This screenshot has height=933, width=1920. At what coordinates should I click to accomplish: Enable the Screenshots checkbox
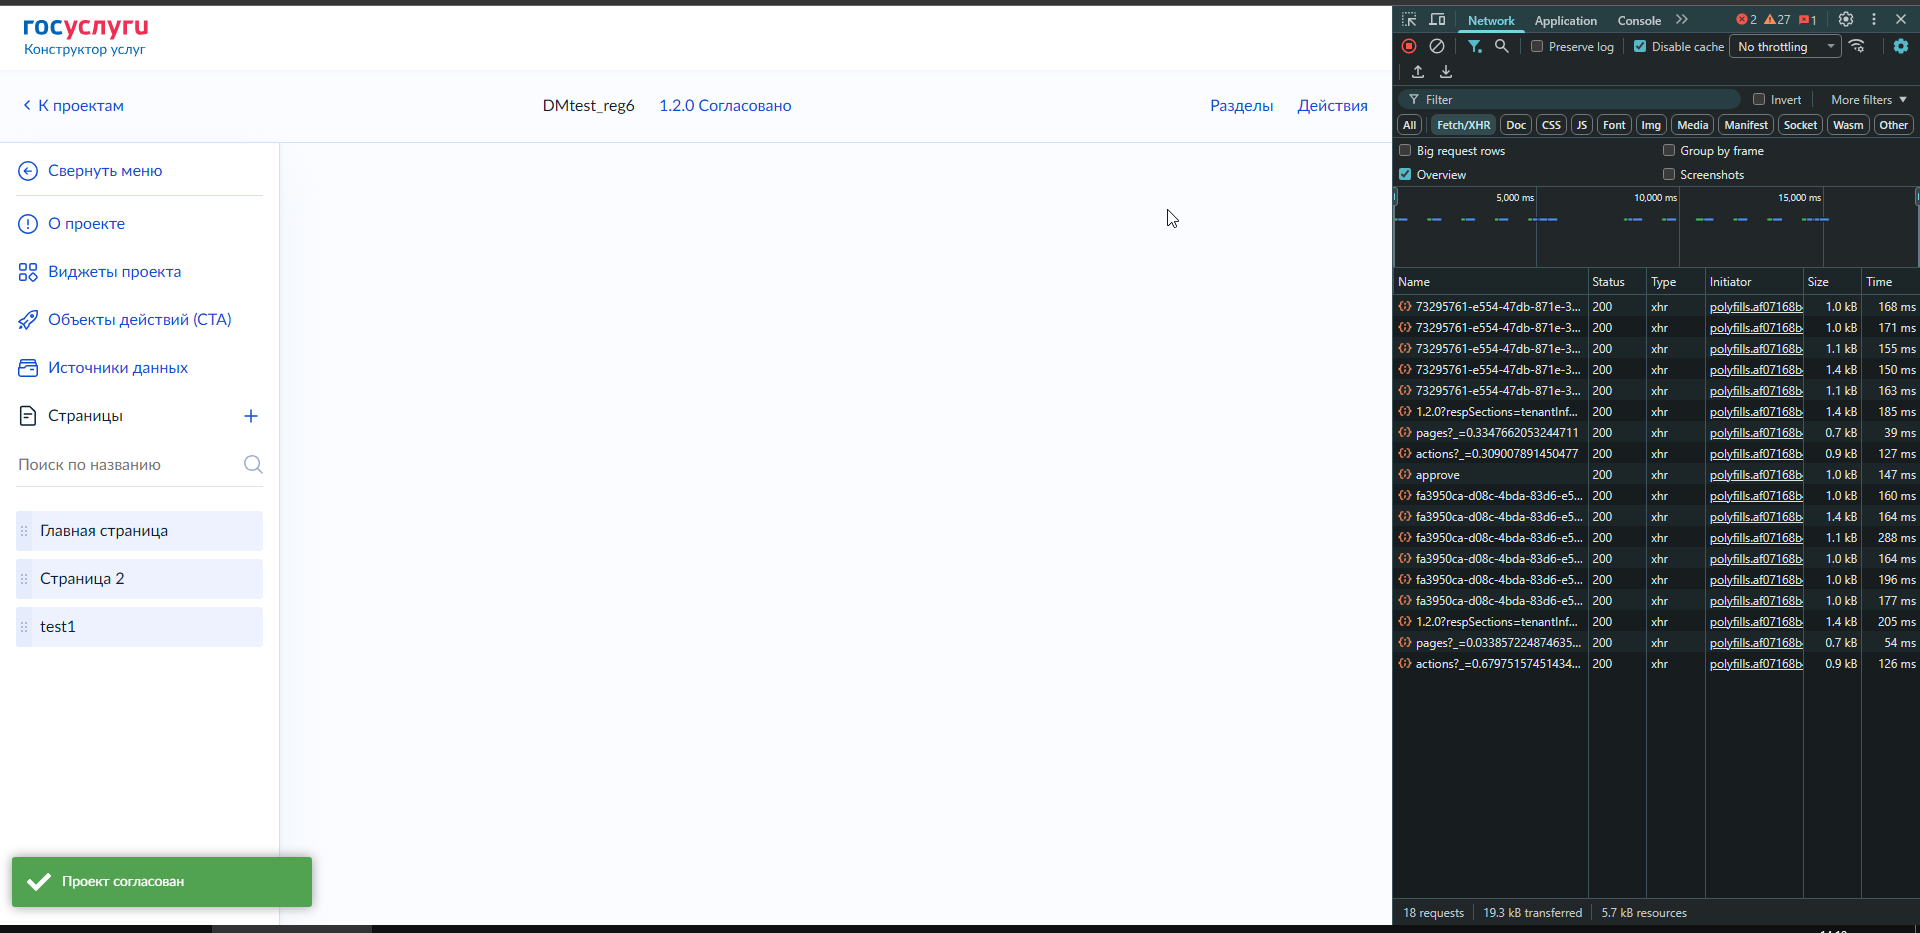pos(1669,174)
